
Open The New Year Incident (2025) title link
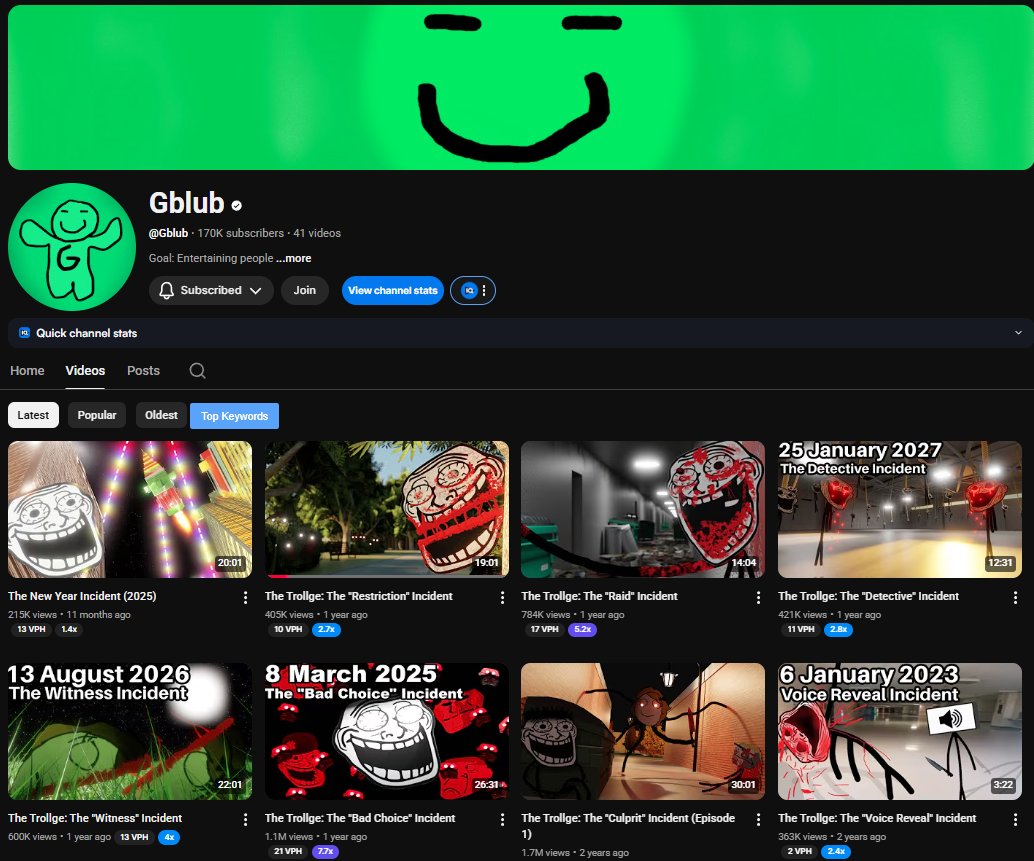tap(82, 596)
